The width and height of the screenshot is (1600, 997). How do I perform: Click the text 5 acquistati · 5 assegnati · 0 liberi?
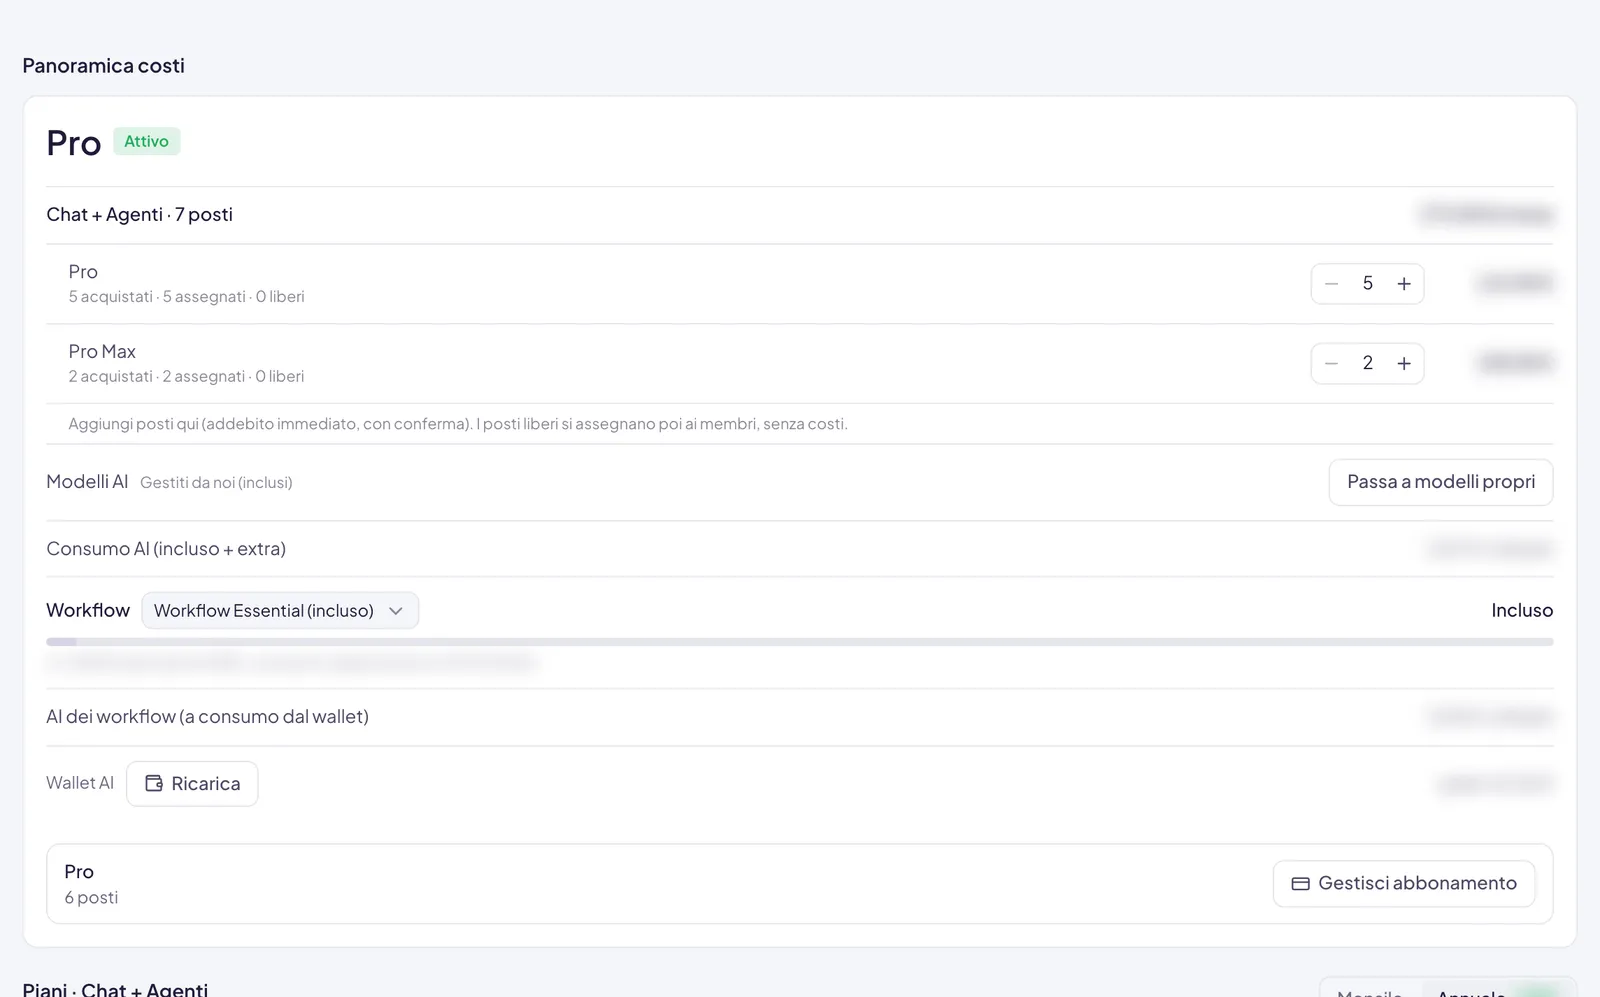point(186,297)
